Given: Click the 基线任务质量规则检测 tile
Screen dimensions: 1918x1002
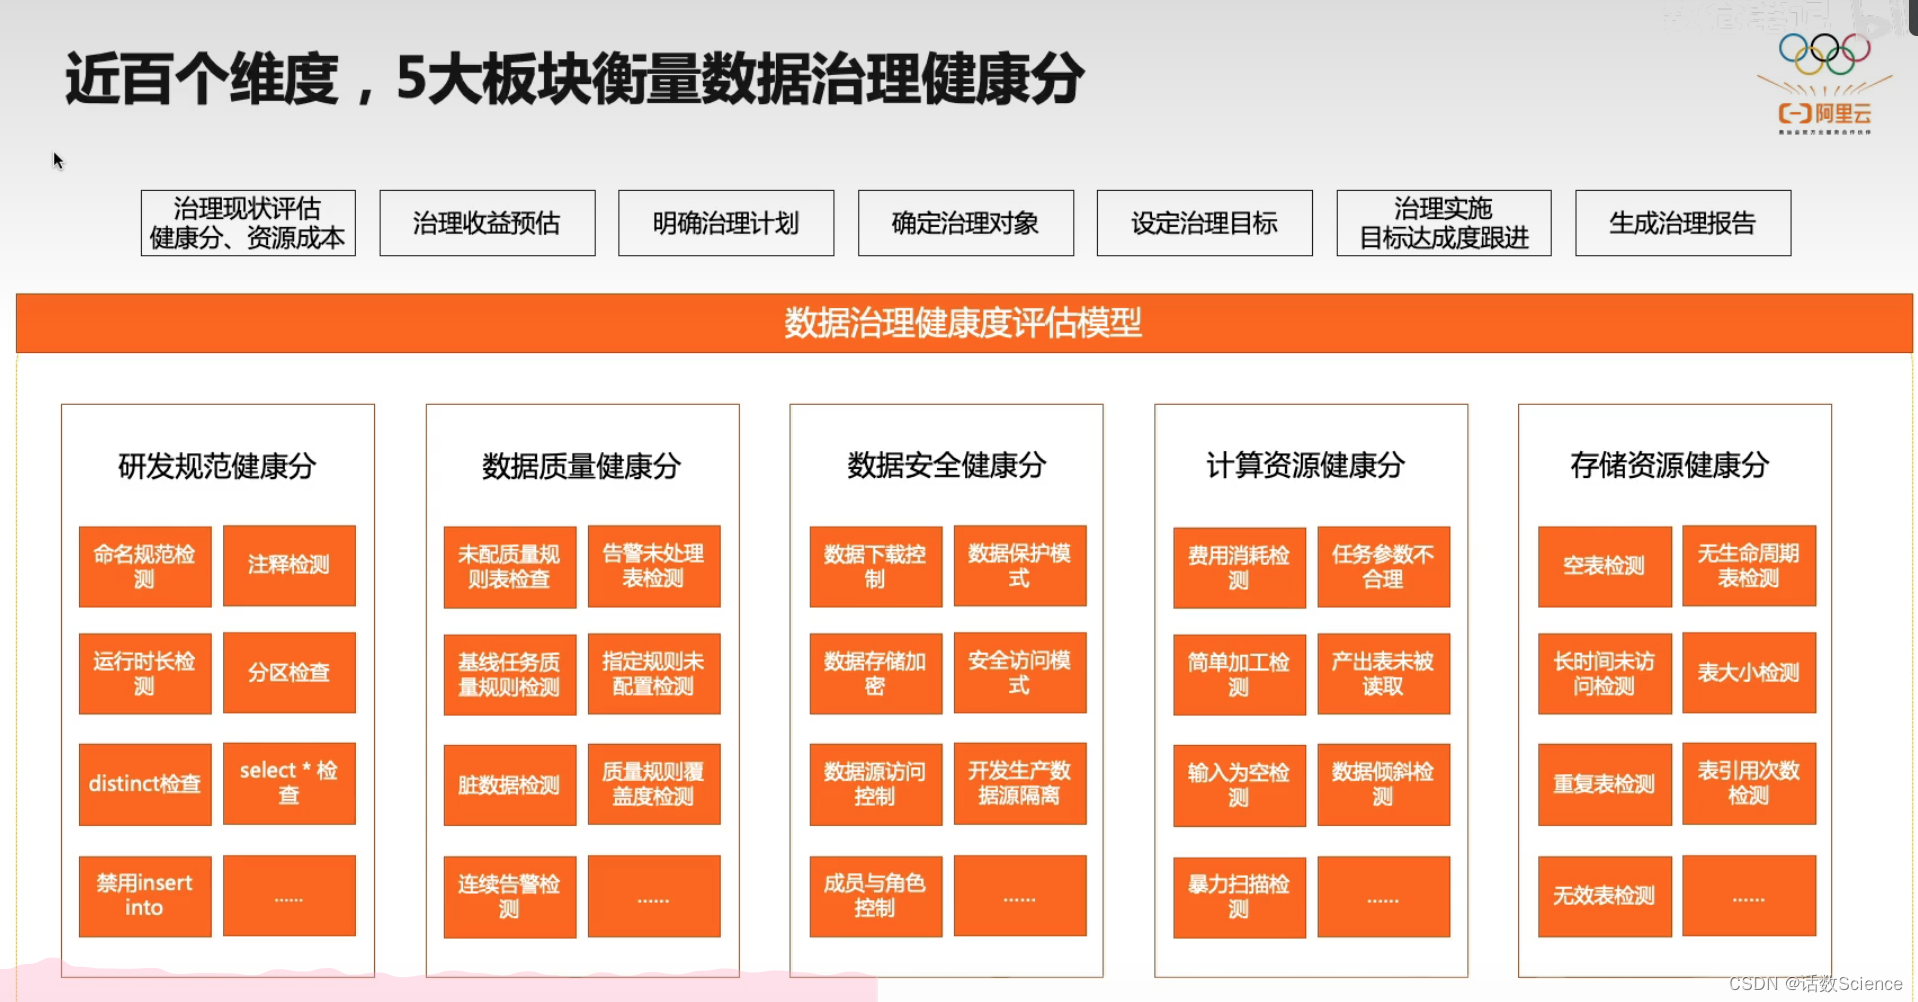Looking at the screenshot, I should click(510, 675).
